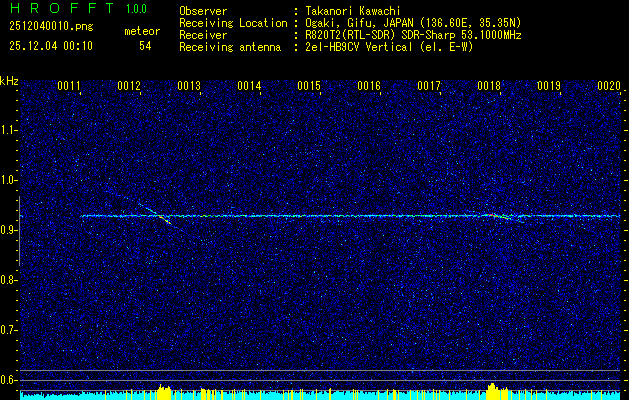629x400 pixels.
Task: Click the 1.1 kHz axis label
Action: pyautogui.click(x=8, y=130)
